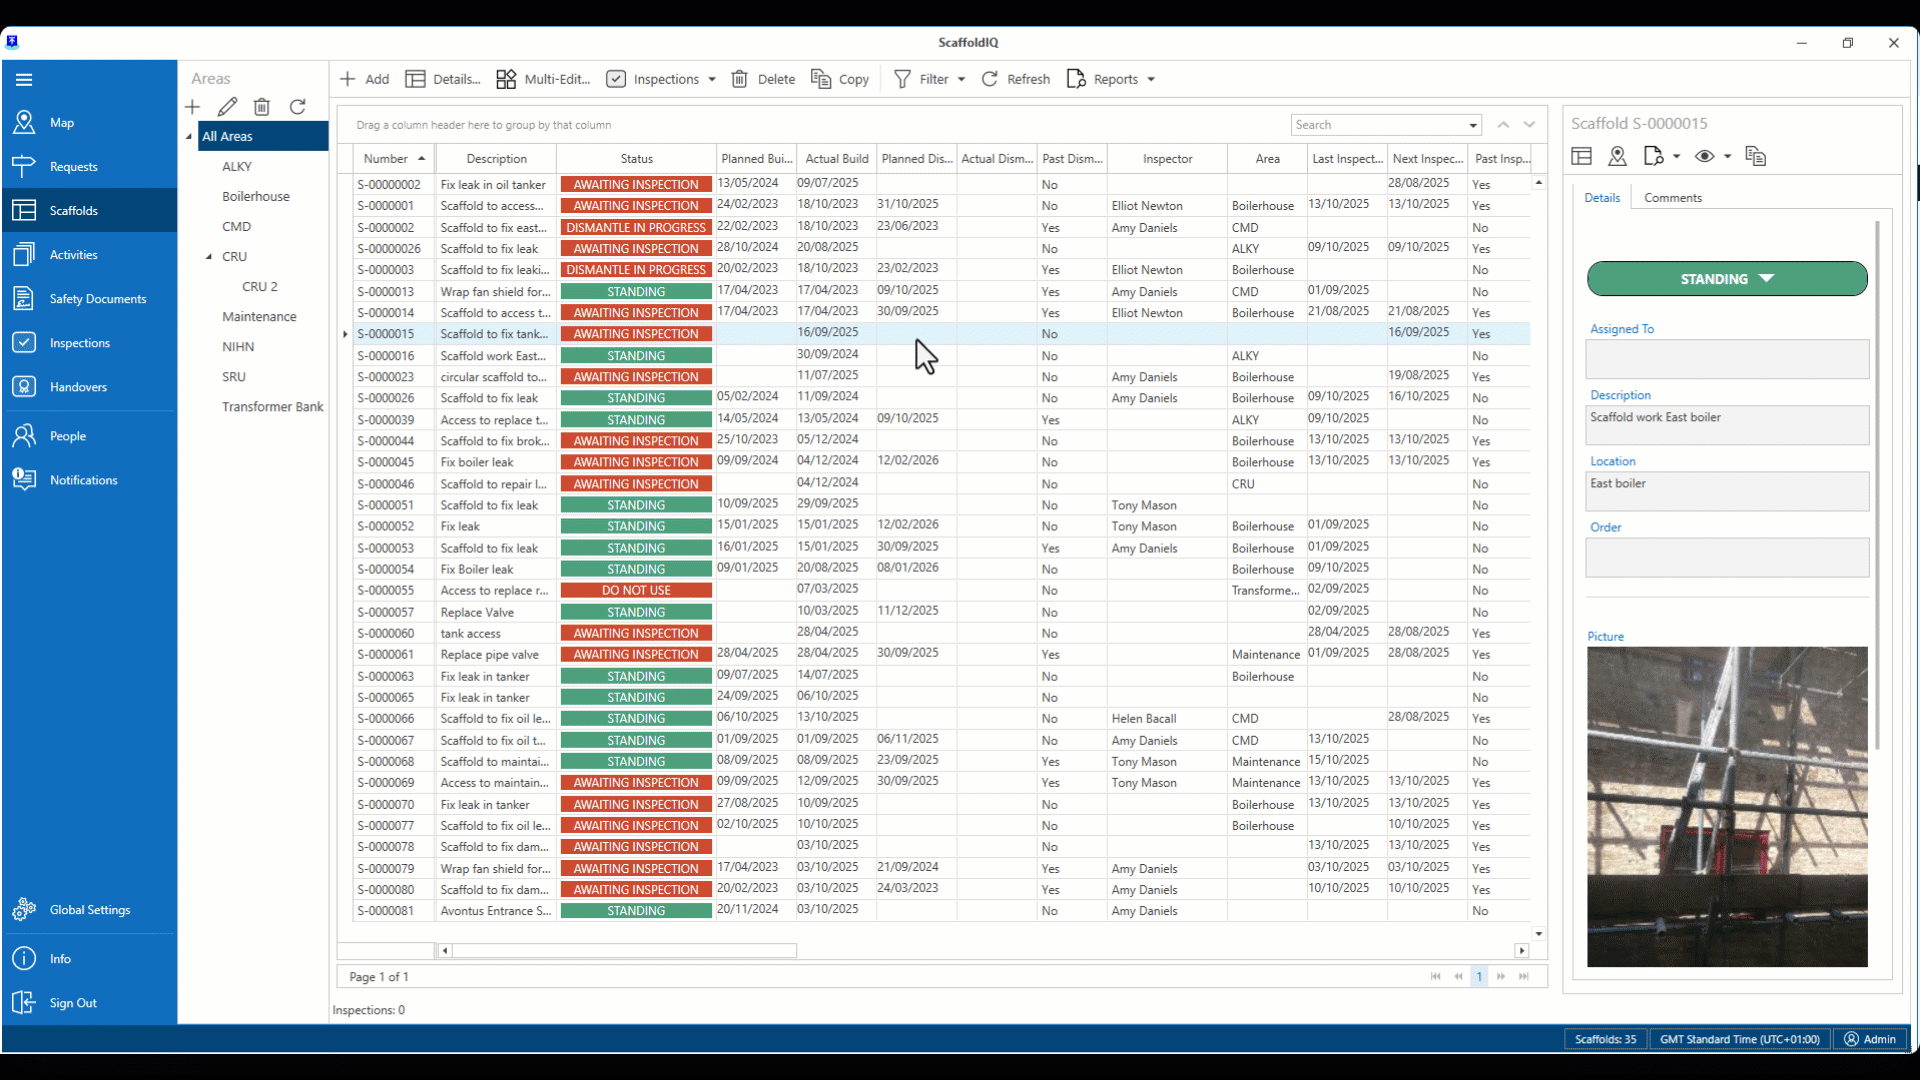Screen dimensions: 1920x1080
Task: Toggle the eye visibility icon in the details panel
Action: tap(1705, 156)
